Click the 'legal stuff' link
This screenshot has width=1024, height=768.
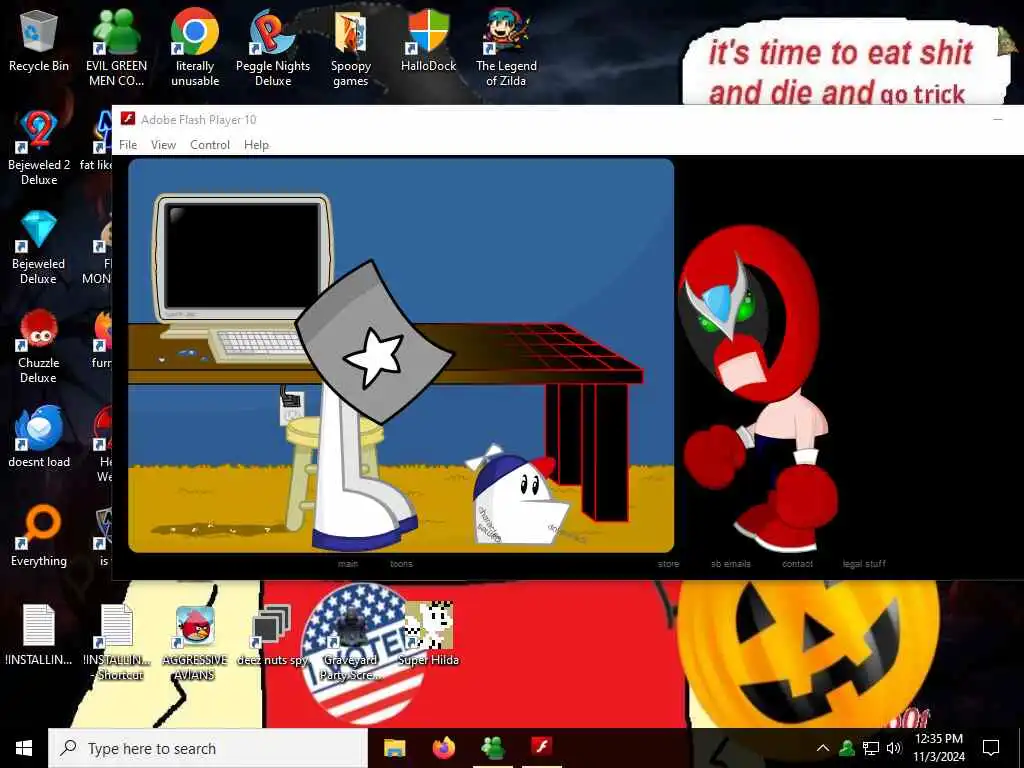coord(864,564)
